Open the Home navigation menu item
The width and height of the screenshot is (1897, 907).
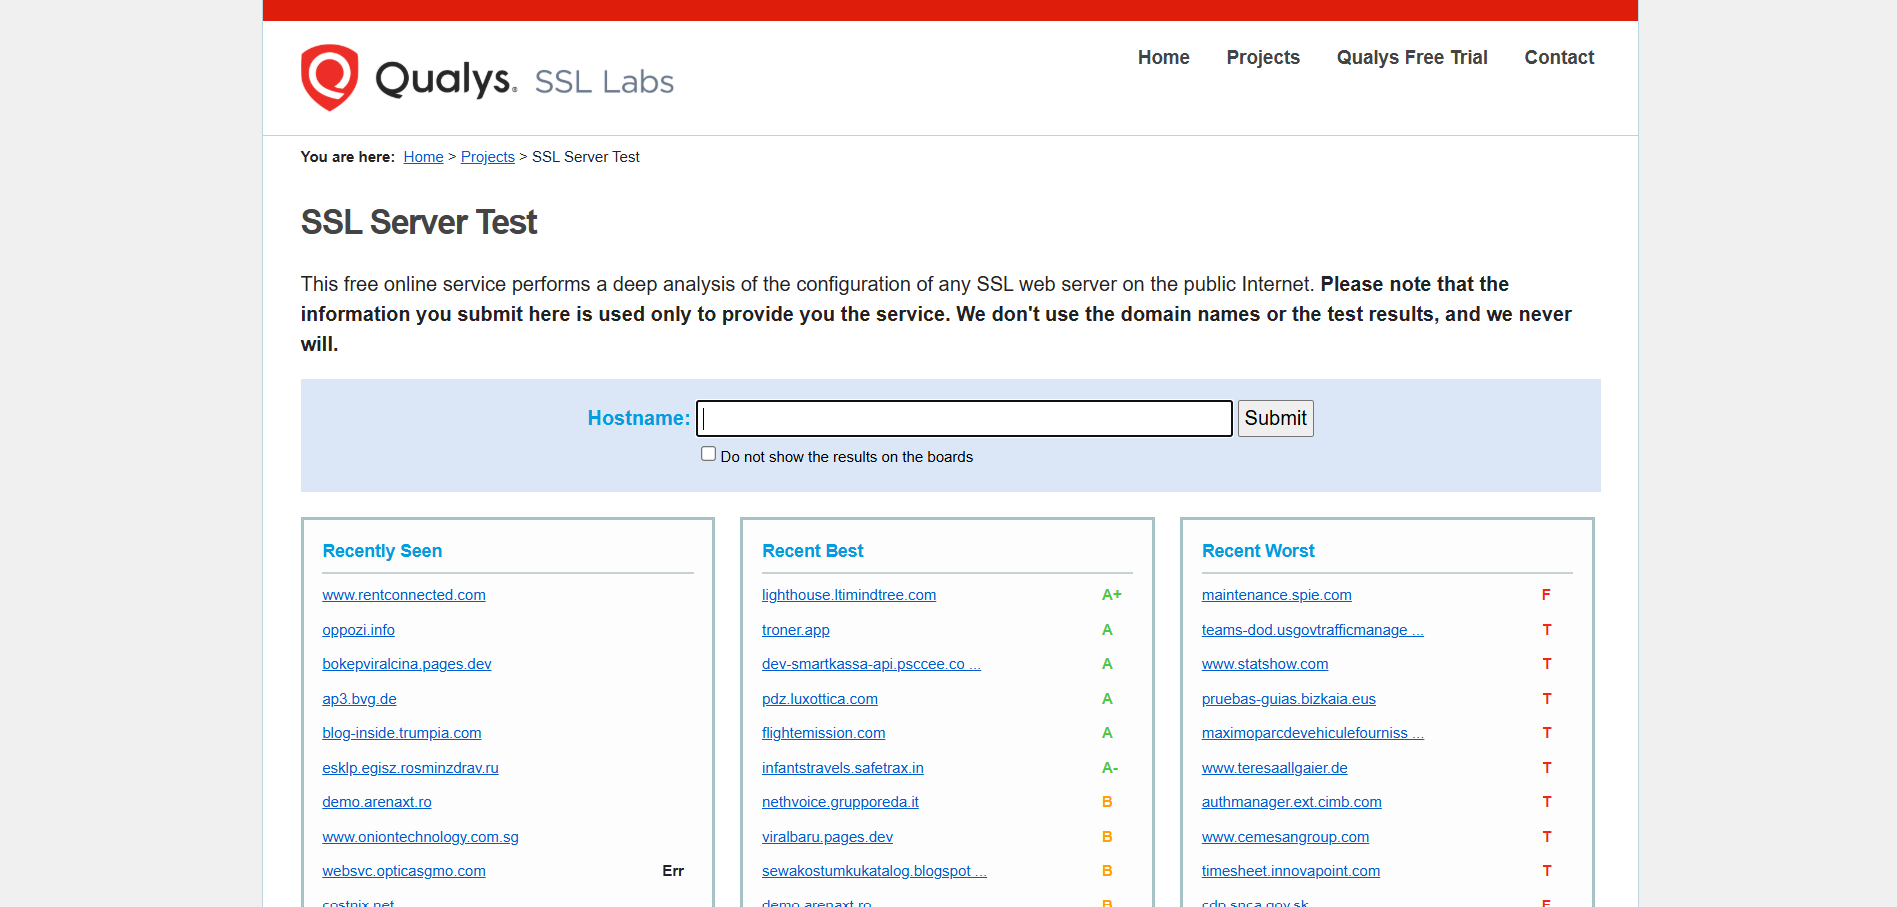[x=1163, y=57]
